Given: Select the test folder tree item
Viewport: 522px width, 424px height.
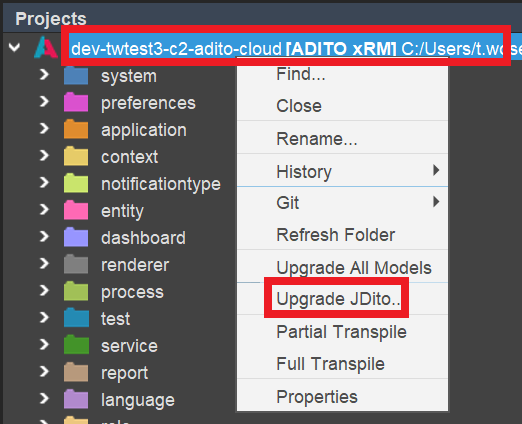Looking at the screenshot, I should (x=115, y=318).
